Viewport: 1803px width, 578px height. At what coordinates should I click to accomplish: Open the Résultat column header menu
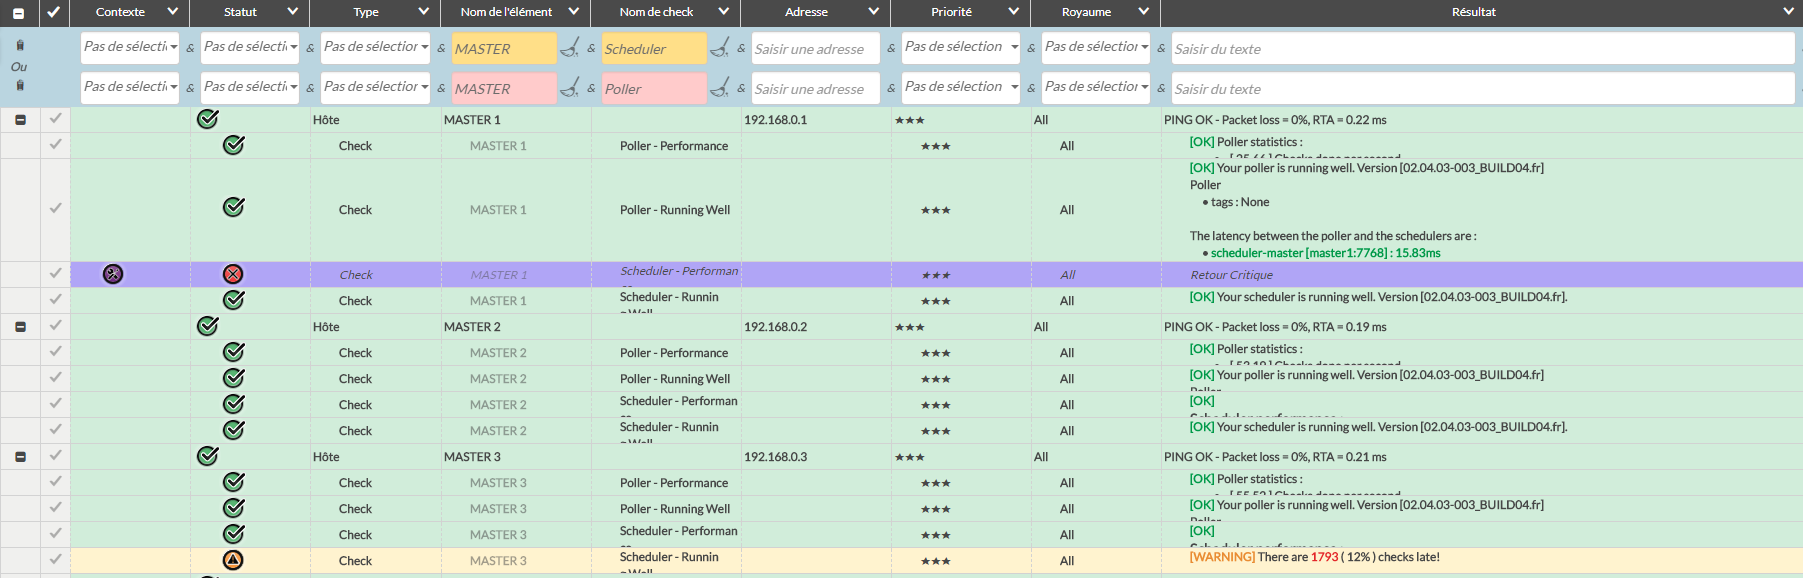[1788, 12]
